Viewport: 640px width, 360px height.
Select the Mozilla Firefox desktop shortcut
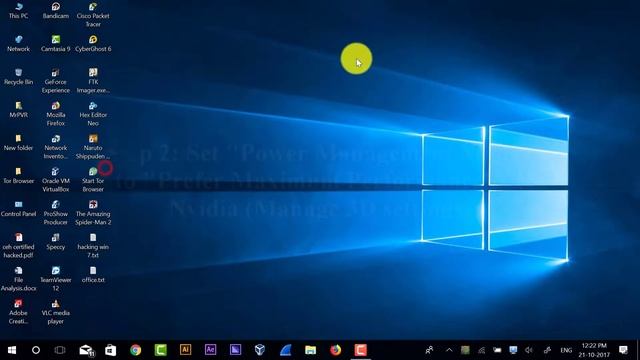click(56, 114)
